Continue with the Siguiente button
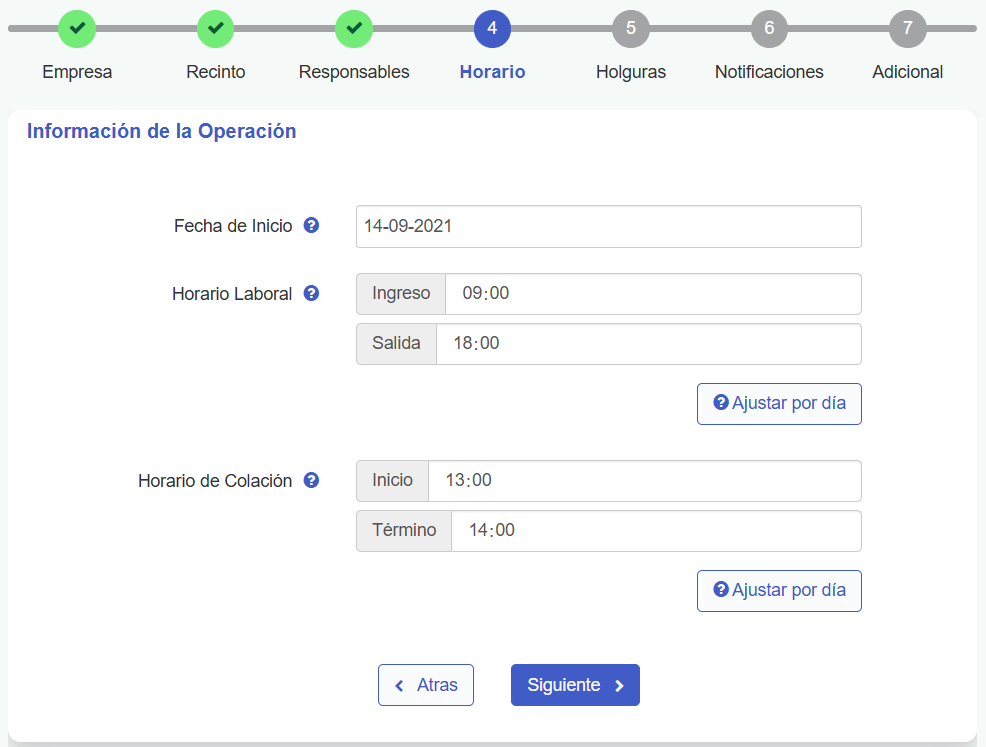986x747 pixels. (575, 685)
